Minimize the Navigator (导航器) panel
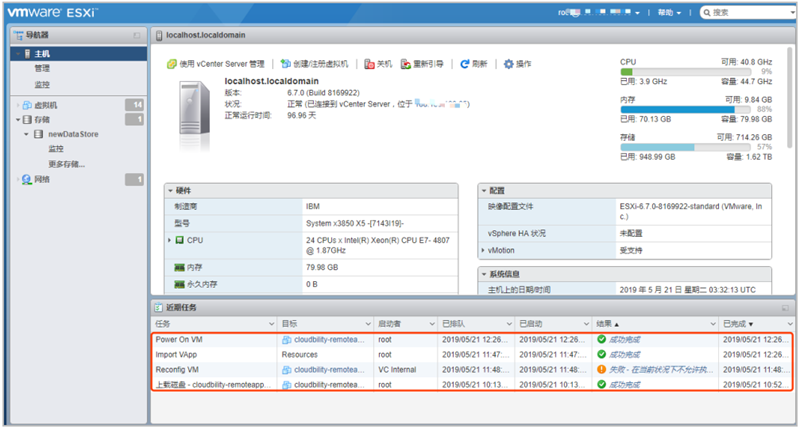 point(137,35)
